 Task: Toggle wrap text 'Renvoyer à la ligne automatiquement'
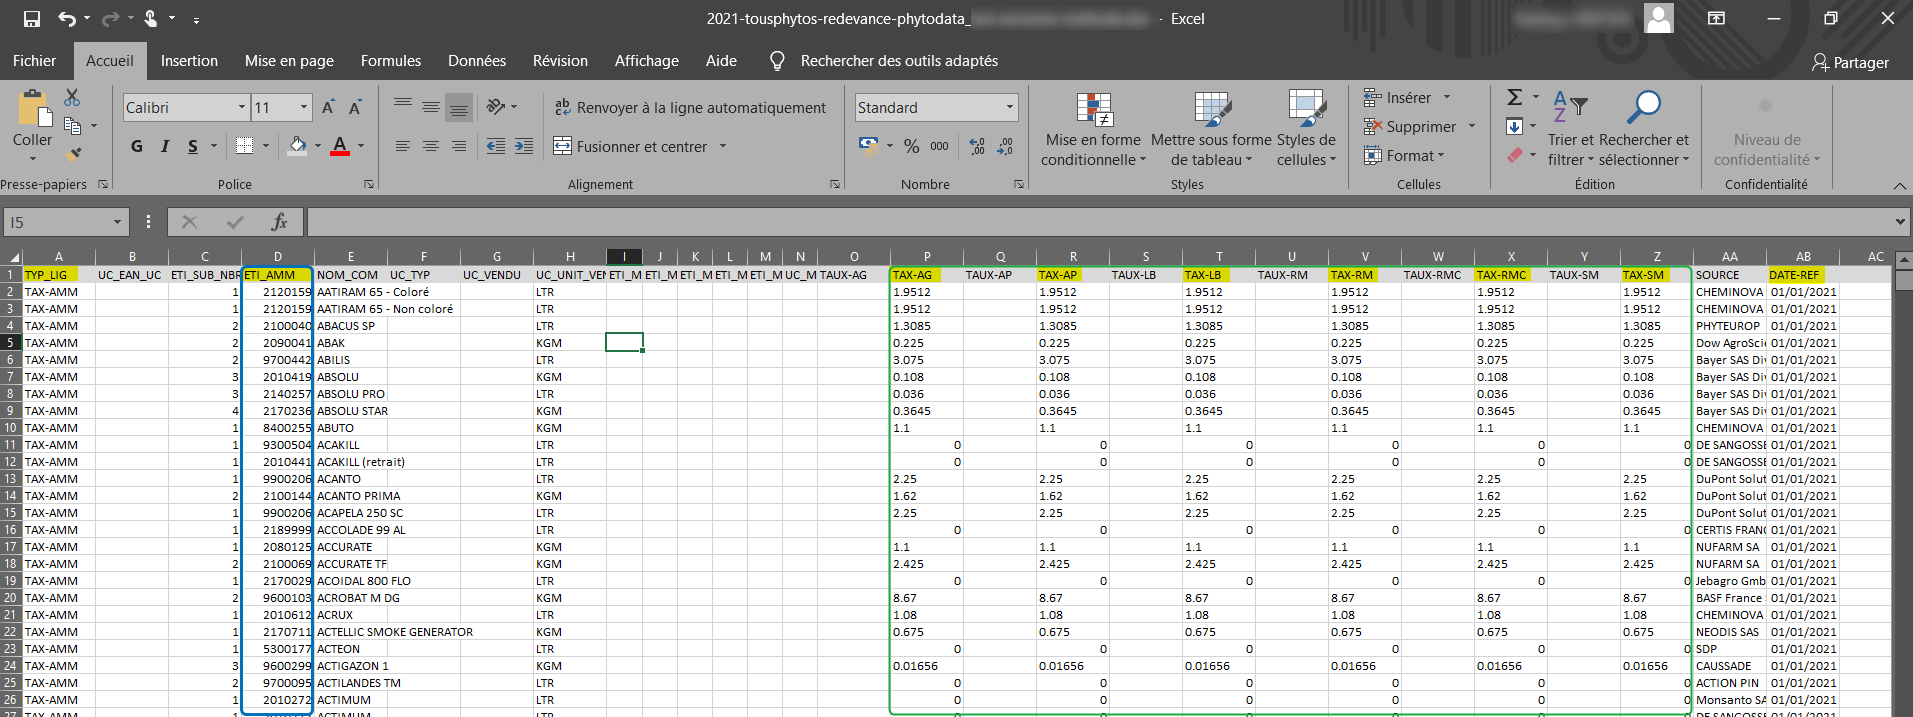(690, 108)
